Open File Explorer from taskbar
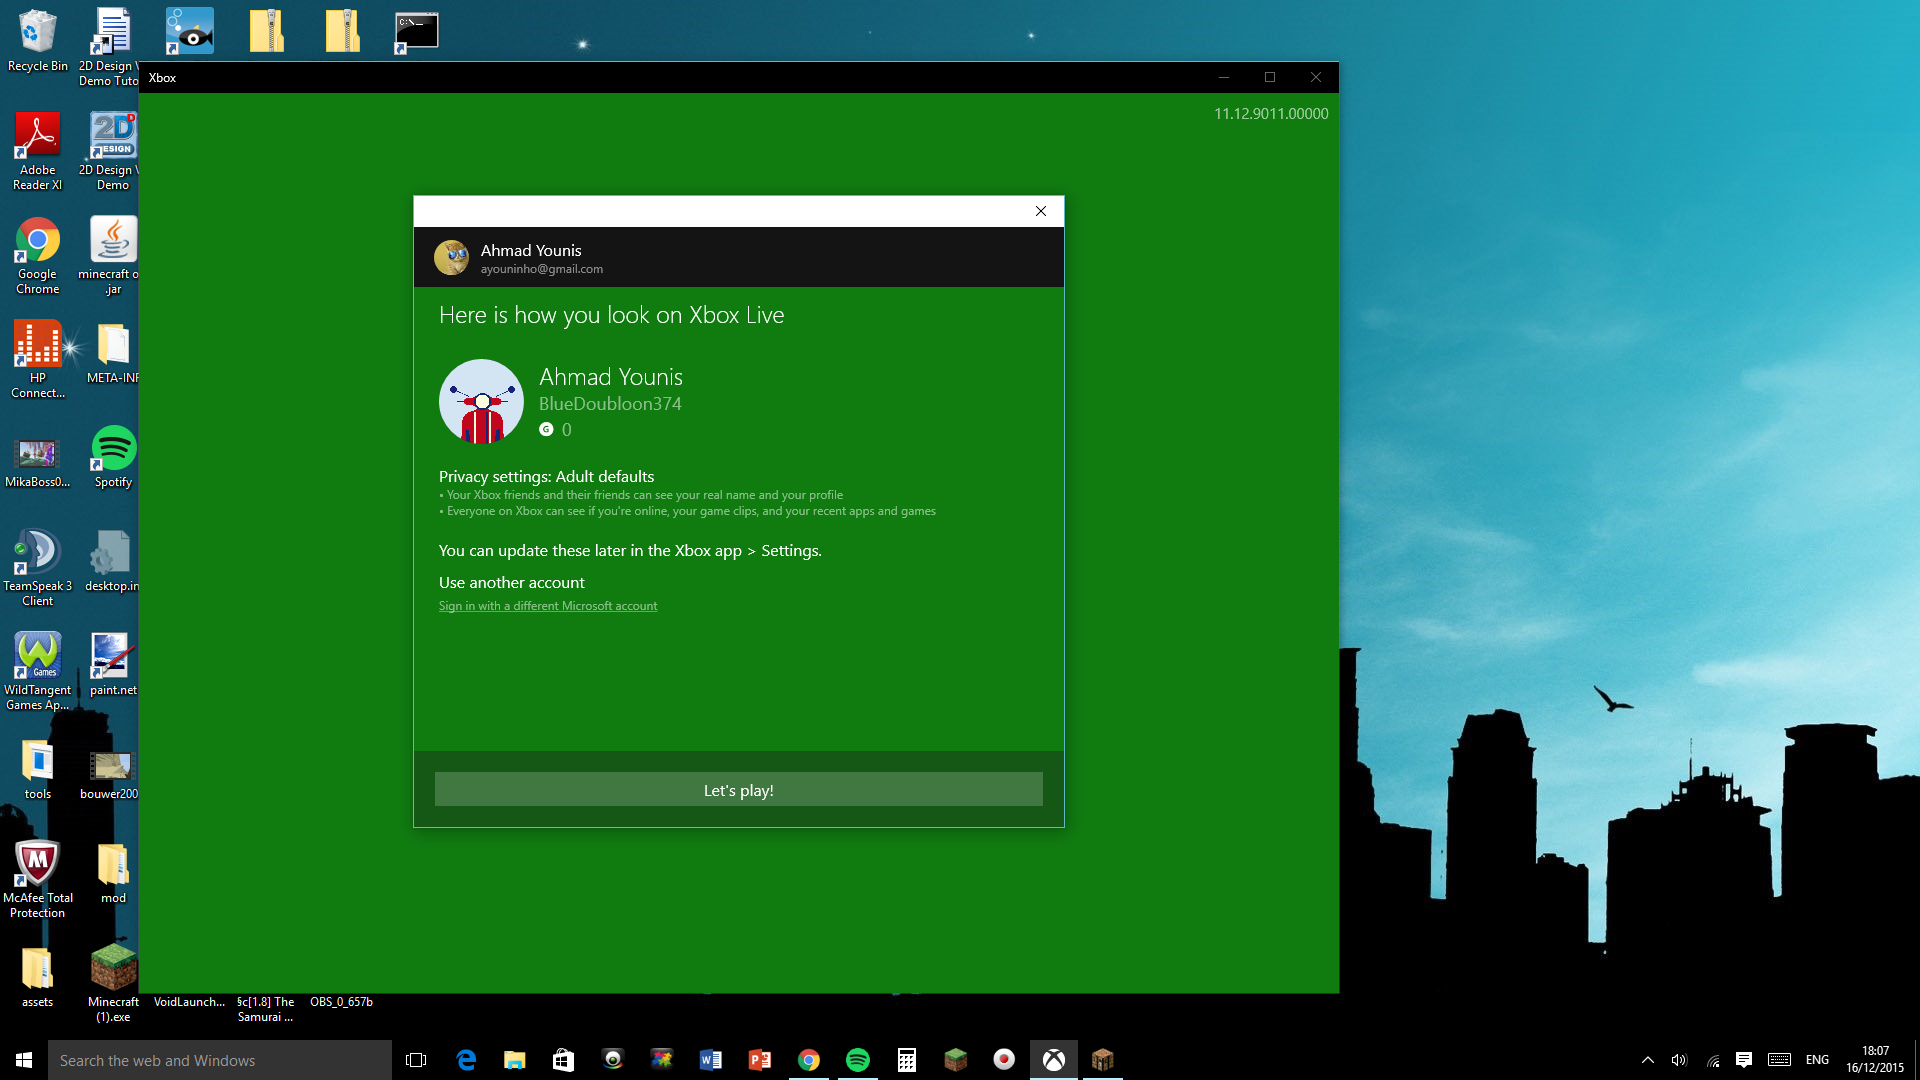This screenshot has height=1080, width=1920. 515,1060
